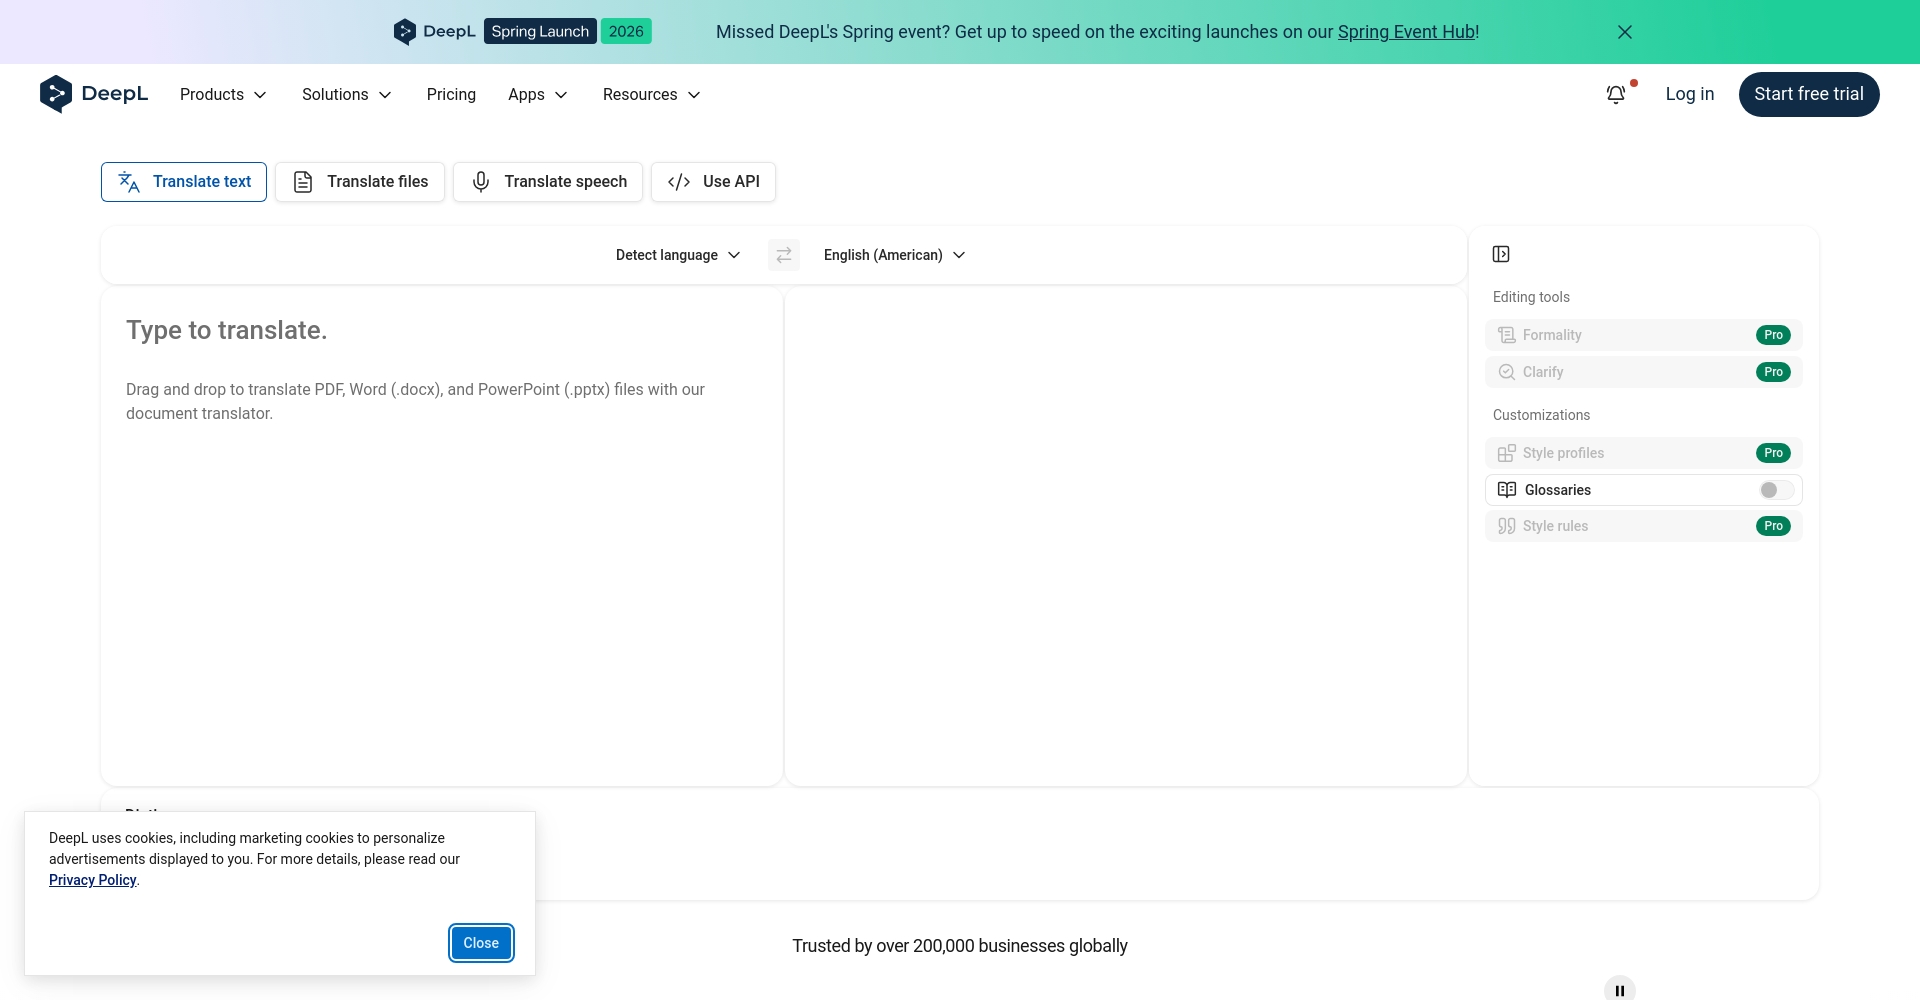Click the Spring Launch 2026 badge

[568, 32]
